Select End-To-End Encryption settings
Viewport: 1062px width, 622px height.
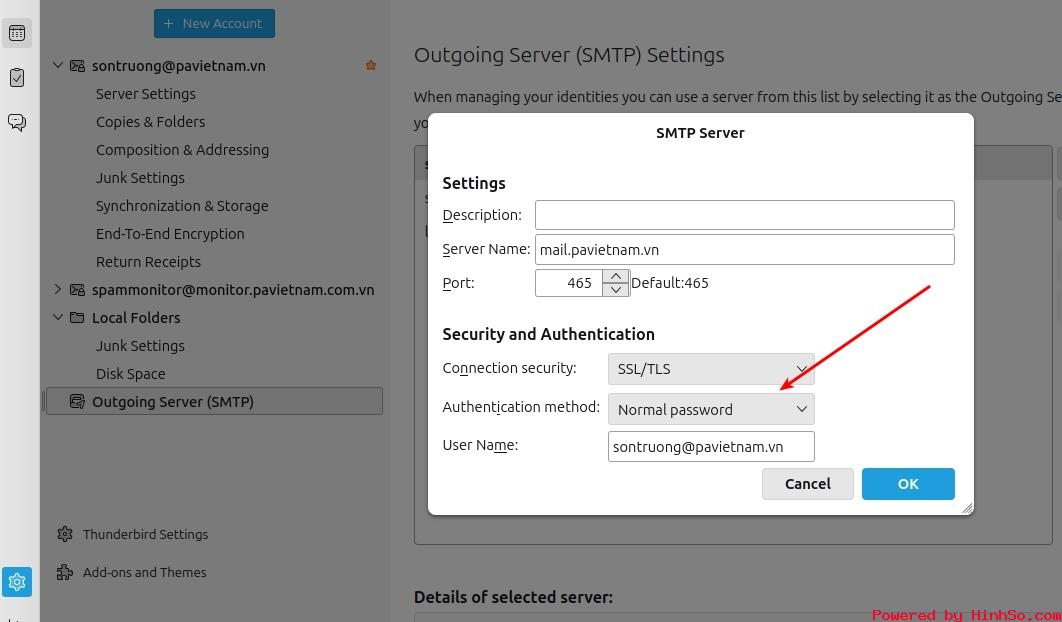click(x=170, y=234)
